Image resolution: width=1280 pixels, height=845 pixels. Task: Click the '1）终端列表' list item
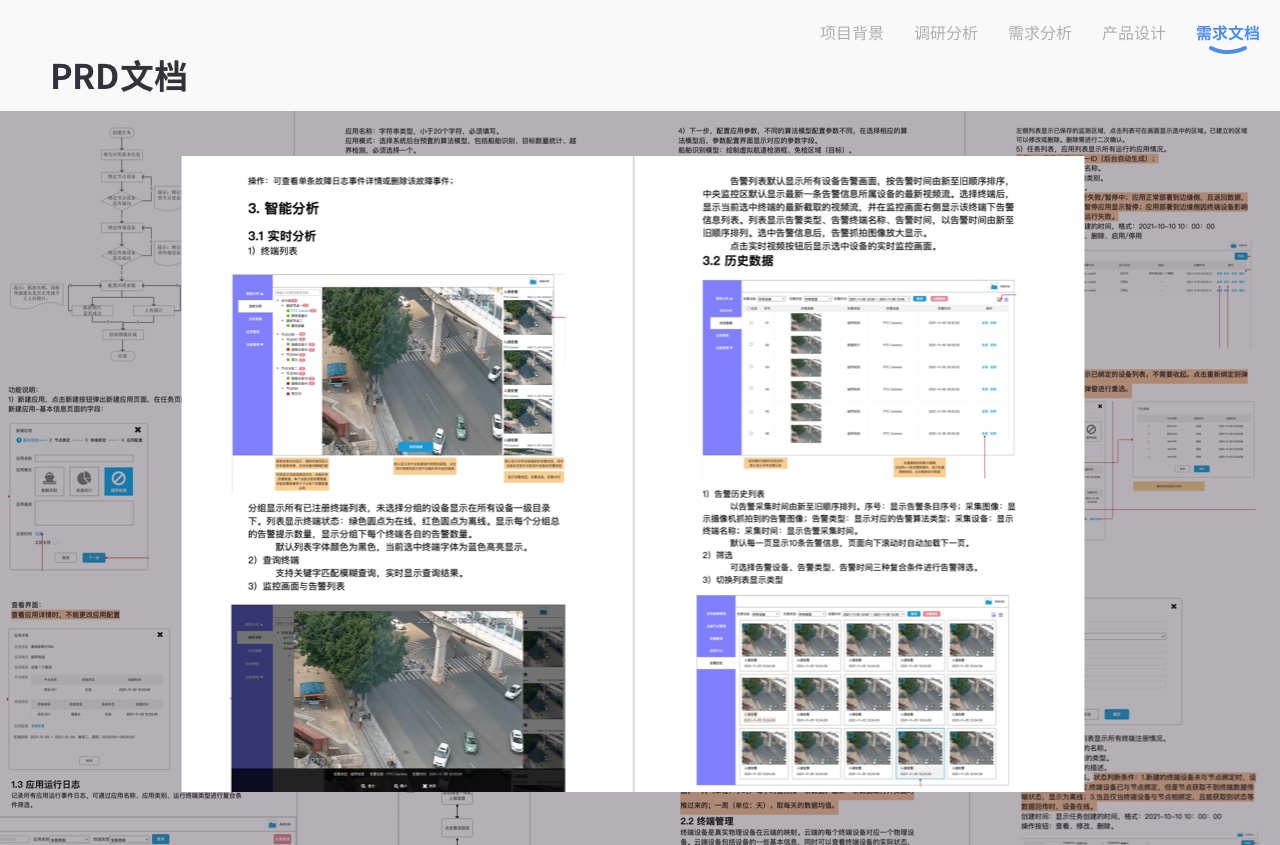pos(273,251)
